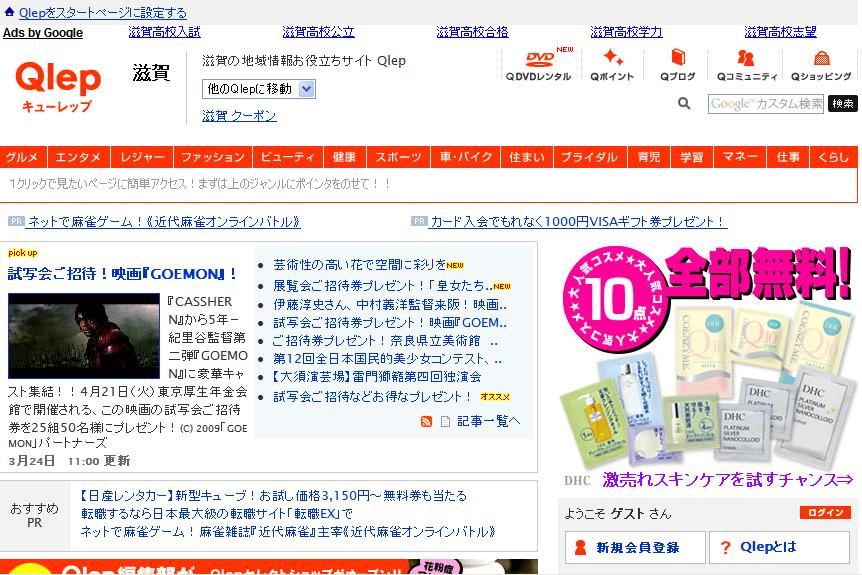Select the 住まい category tab

(x=527, y=157)
